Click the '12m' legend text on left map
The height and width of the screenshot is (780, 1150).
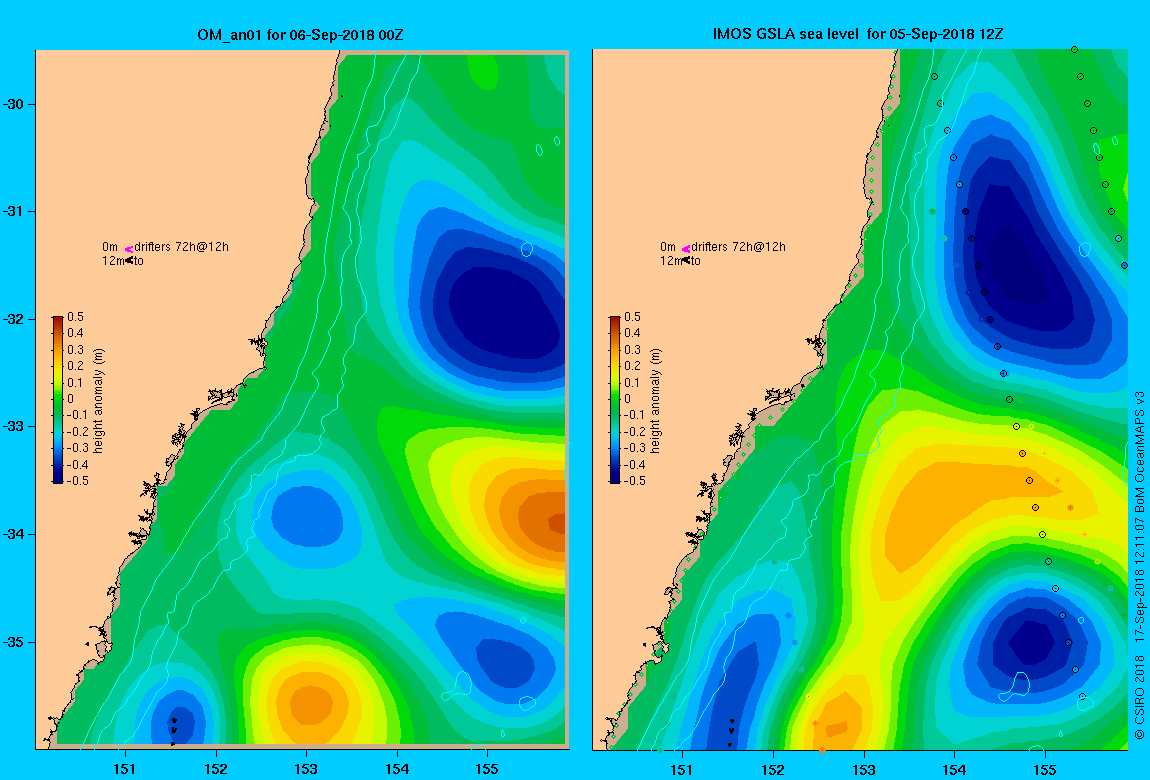[x=112, y=261]
